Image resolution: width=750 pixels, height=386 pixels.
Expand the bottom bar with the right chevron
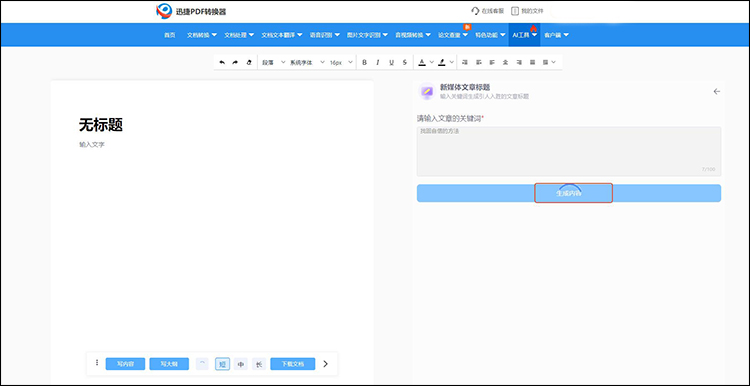tap(326, 364)
